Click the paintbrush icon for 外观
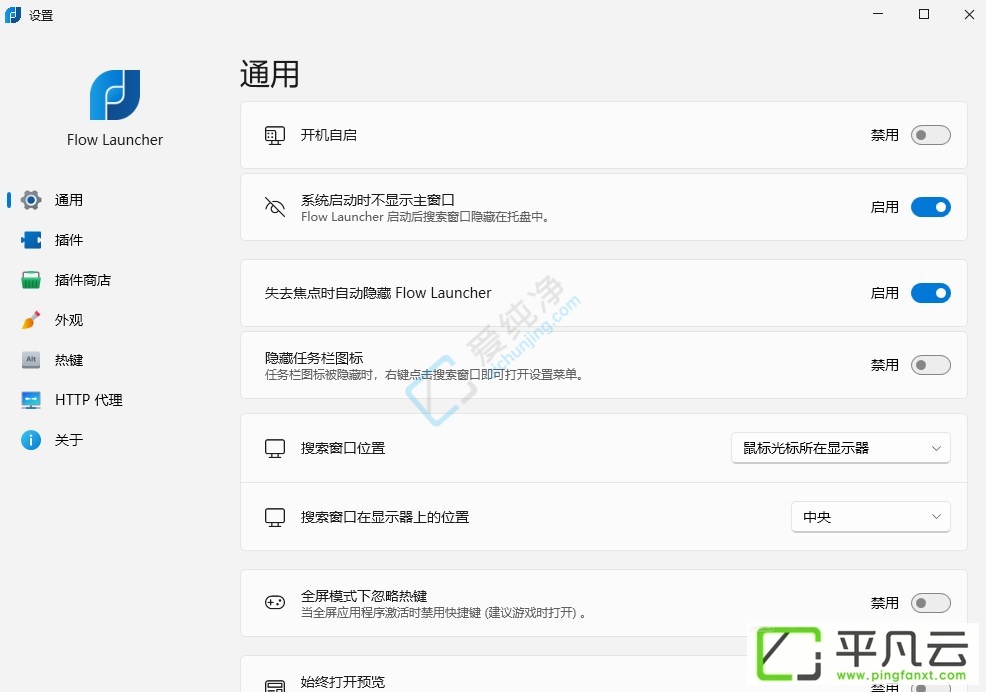The width and height of the screenshot is (986, 692). pyautogui.click(x=31, y=320)
